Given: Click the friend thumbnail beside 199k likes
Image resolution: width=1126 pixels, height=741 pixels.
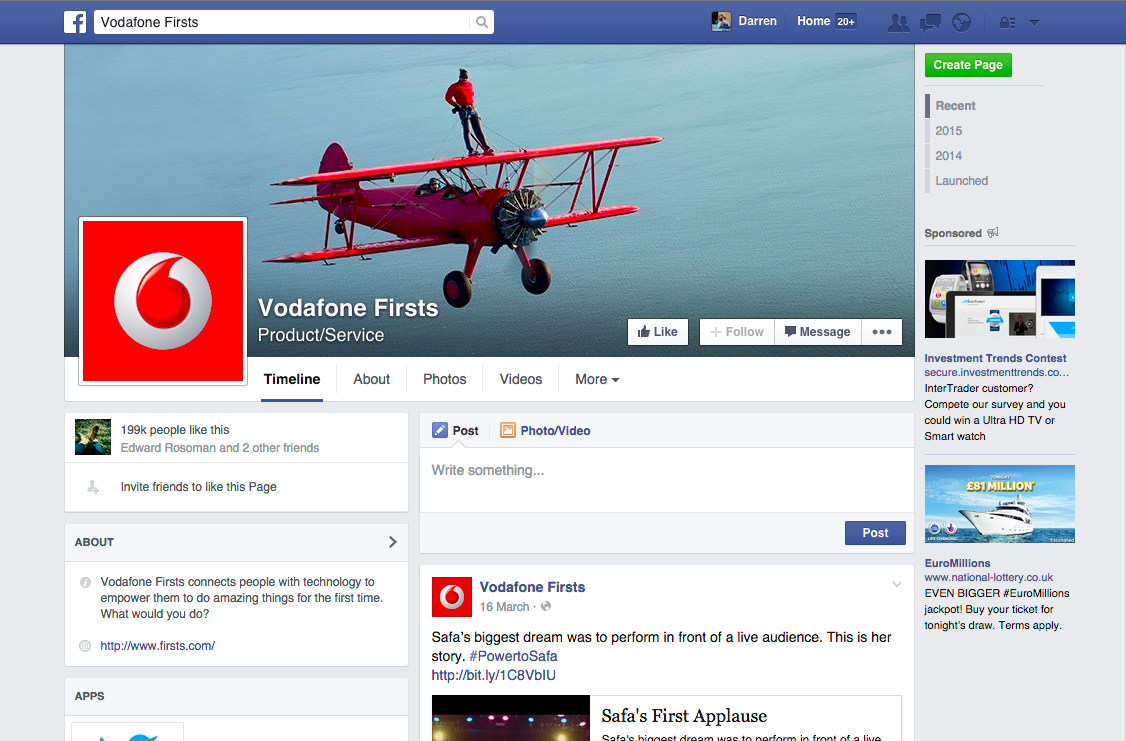Looking at the screenshot, I should (x=93, y=437).
